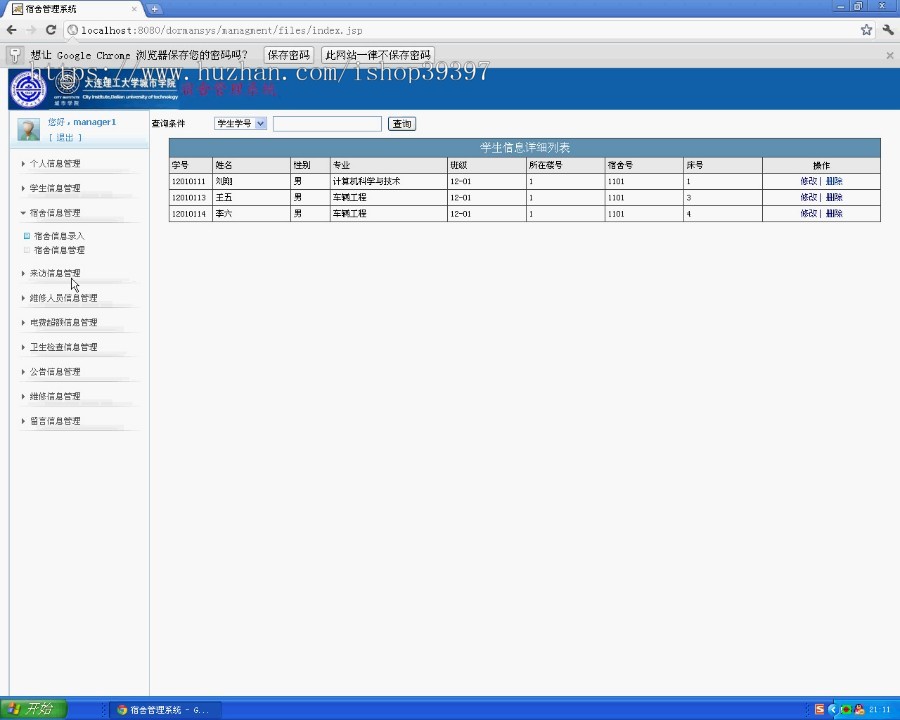Click the browser forward arrow
Screen dimensions: 900x720
[x=31, y=30]
